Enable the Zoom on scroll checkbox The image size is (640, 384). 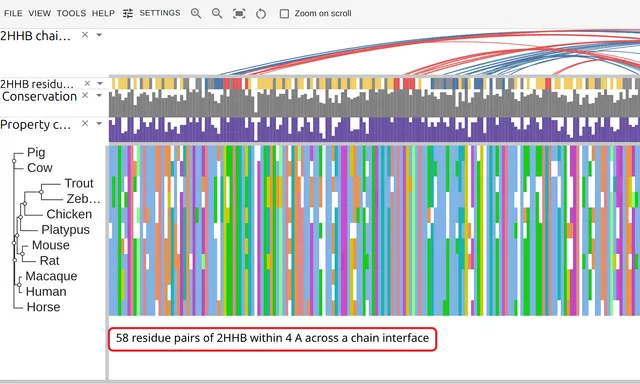click(x=284, y=14)
